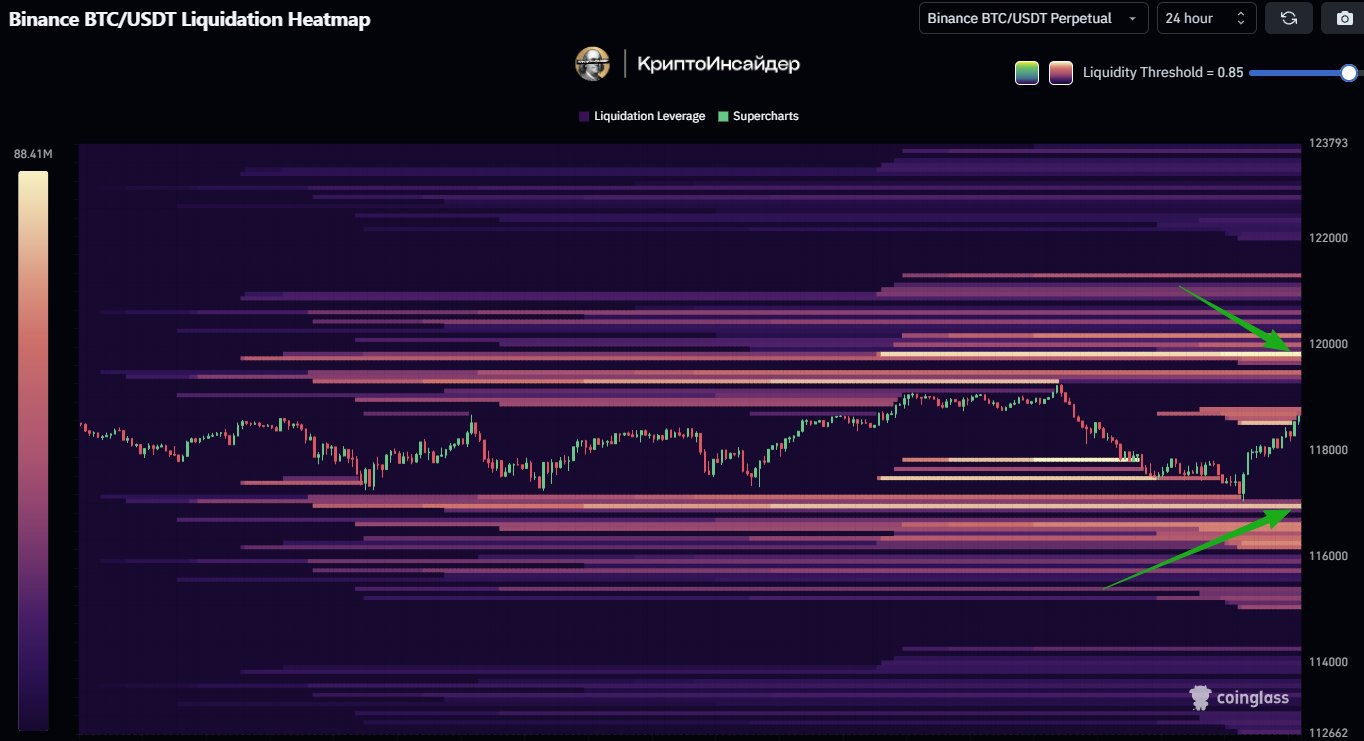Select the green-blue color theme swatch

point(1027,73)
